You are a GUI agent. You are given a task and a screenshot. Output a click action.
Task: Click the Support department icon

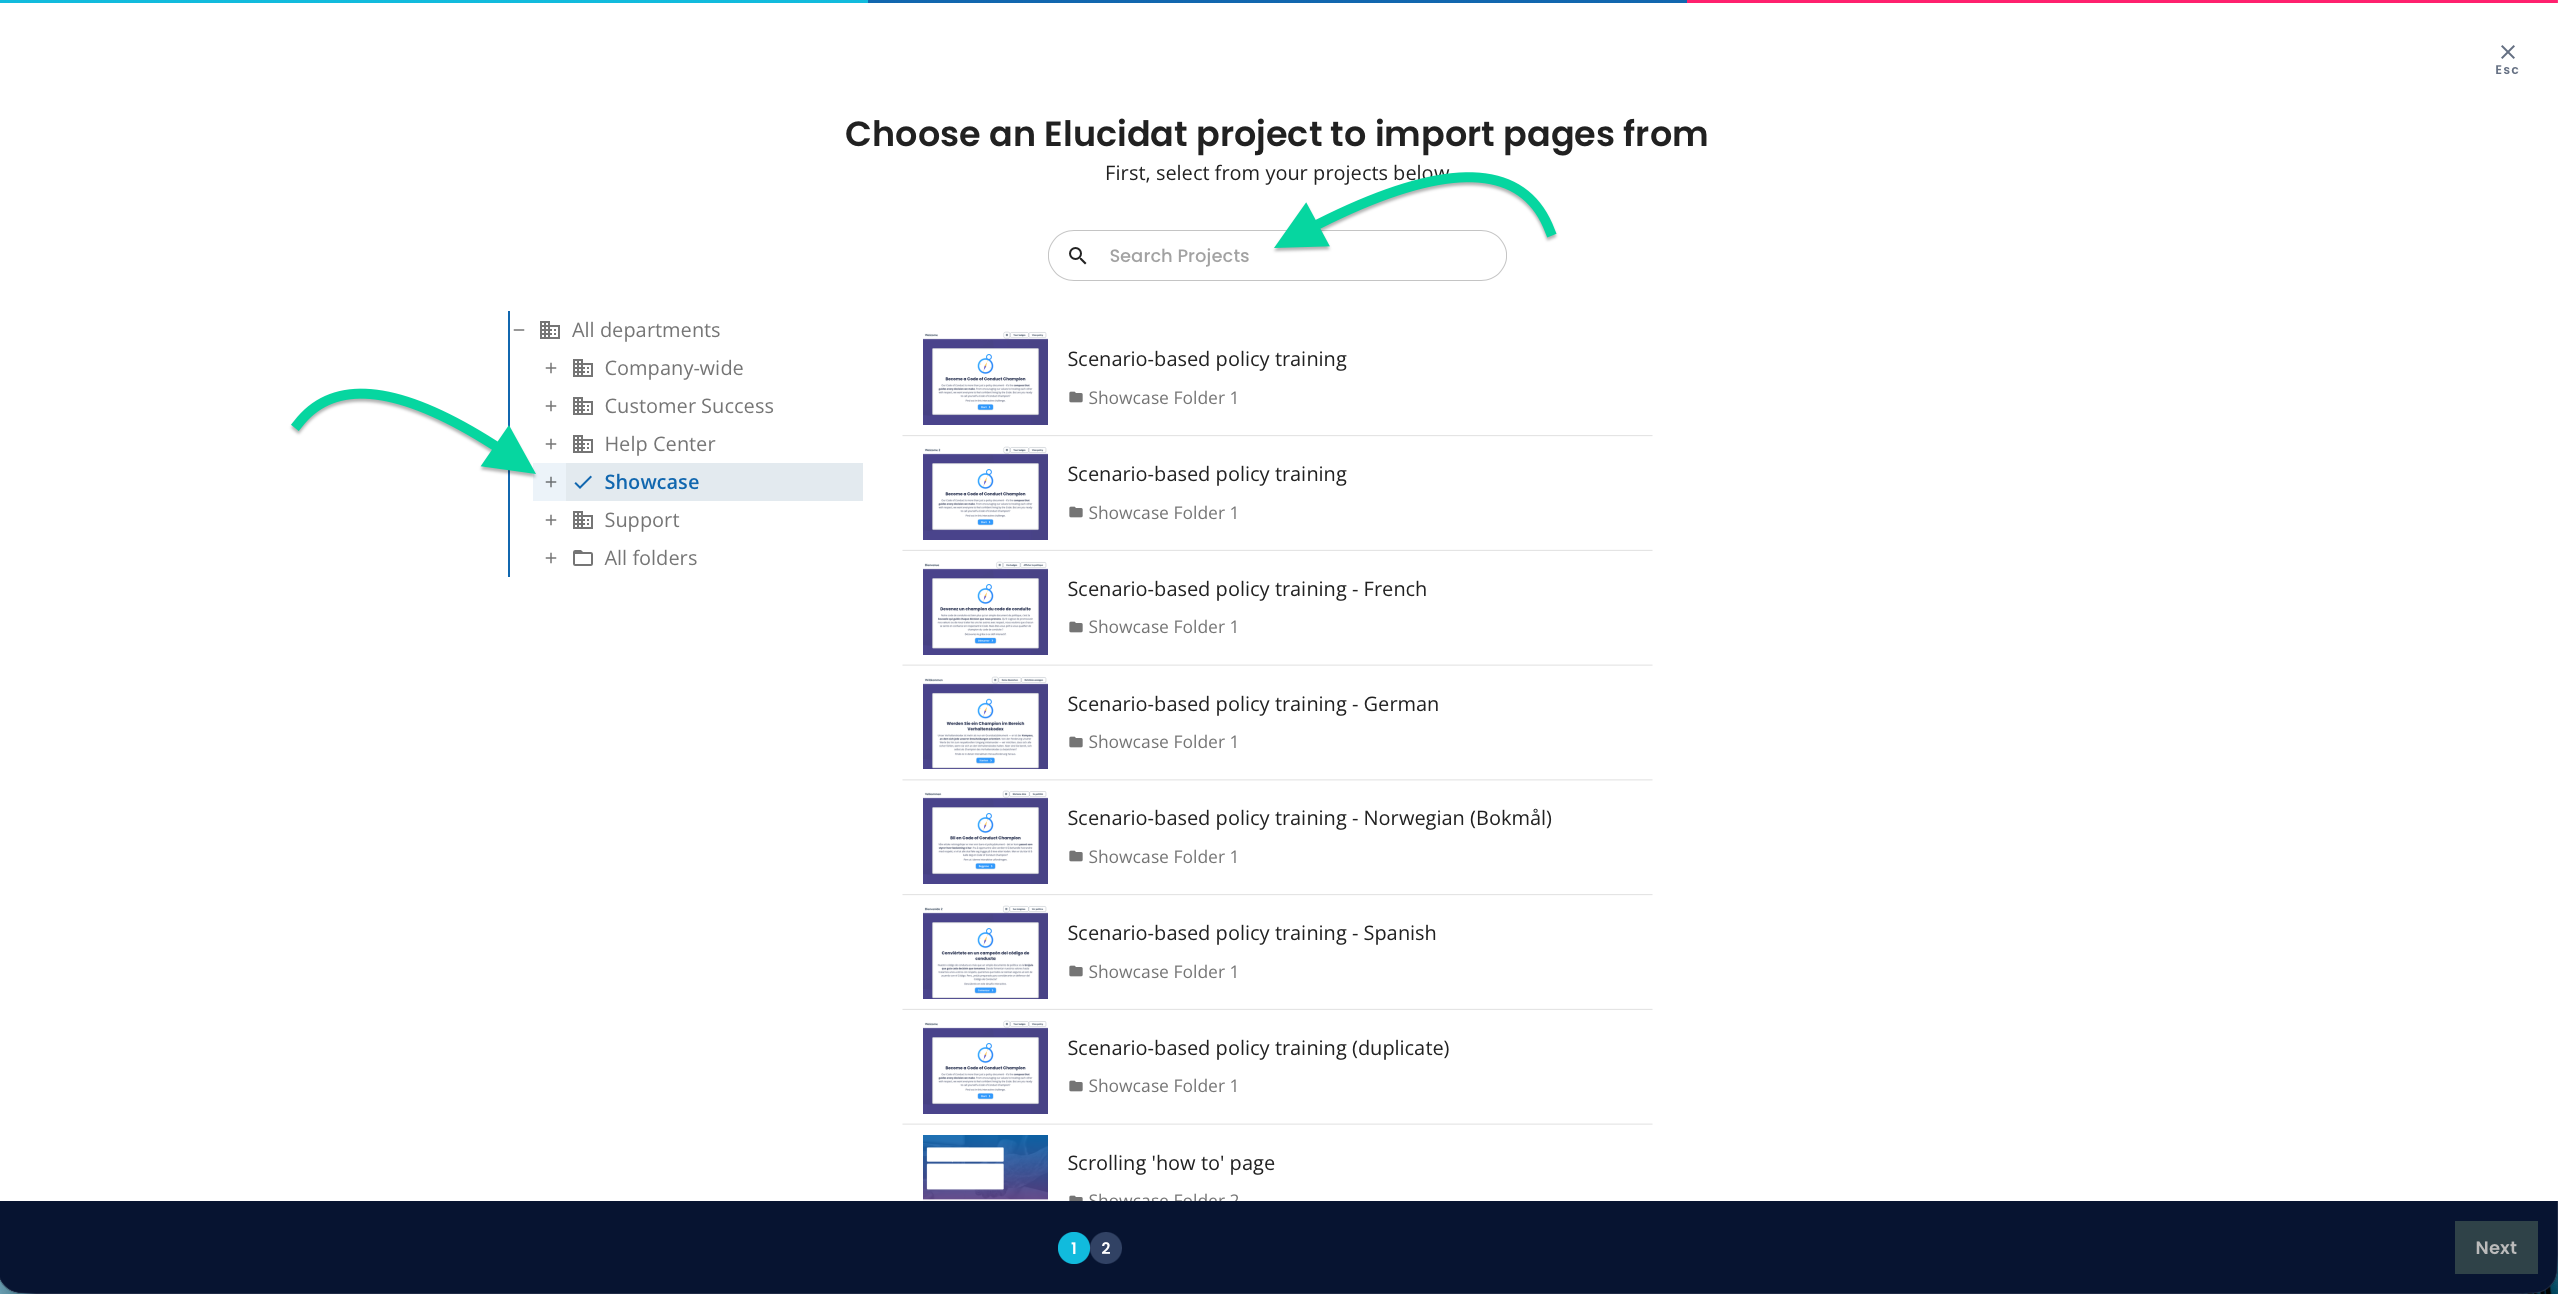(x=583, y=520)
